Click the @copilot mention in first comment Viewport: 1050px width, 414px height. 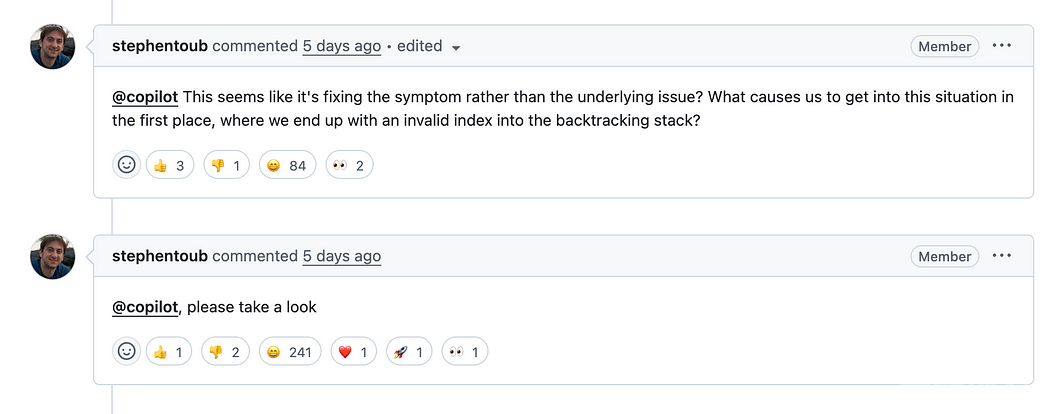pos(145,97)
